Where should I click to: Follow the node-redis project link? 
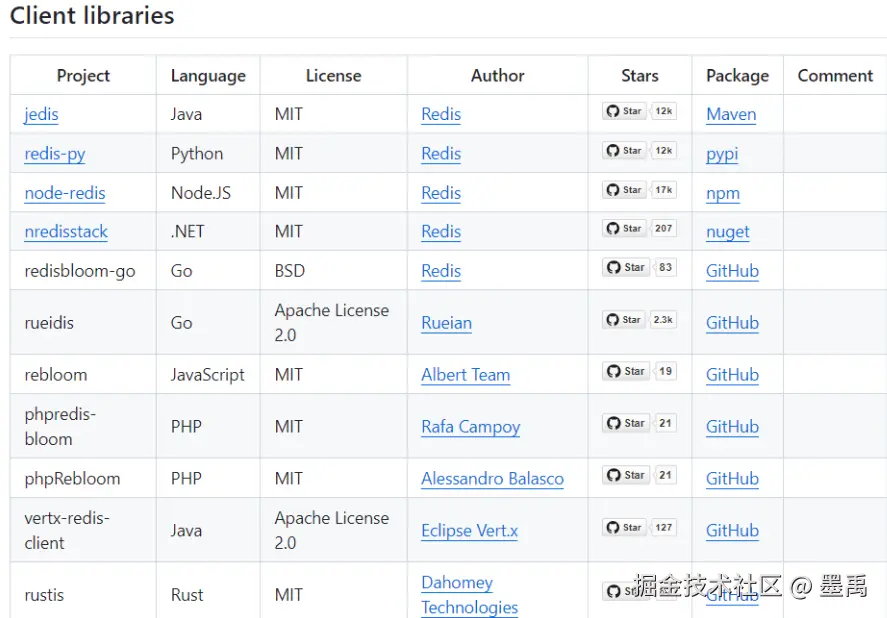click(x=64, y=192)
